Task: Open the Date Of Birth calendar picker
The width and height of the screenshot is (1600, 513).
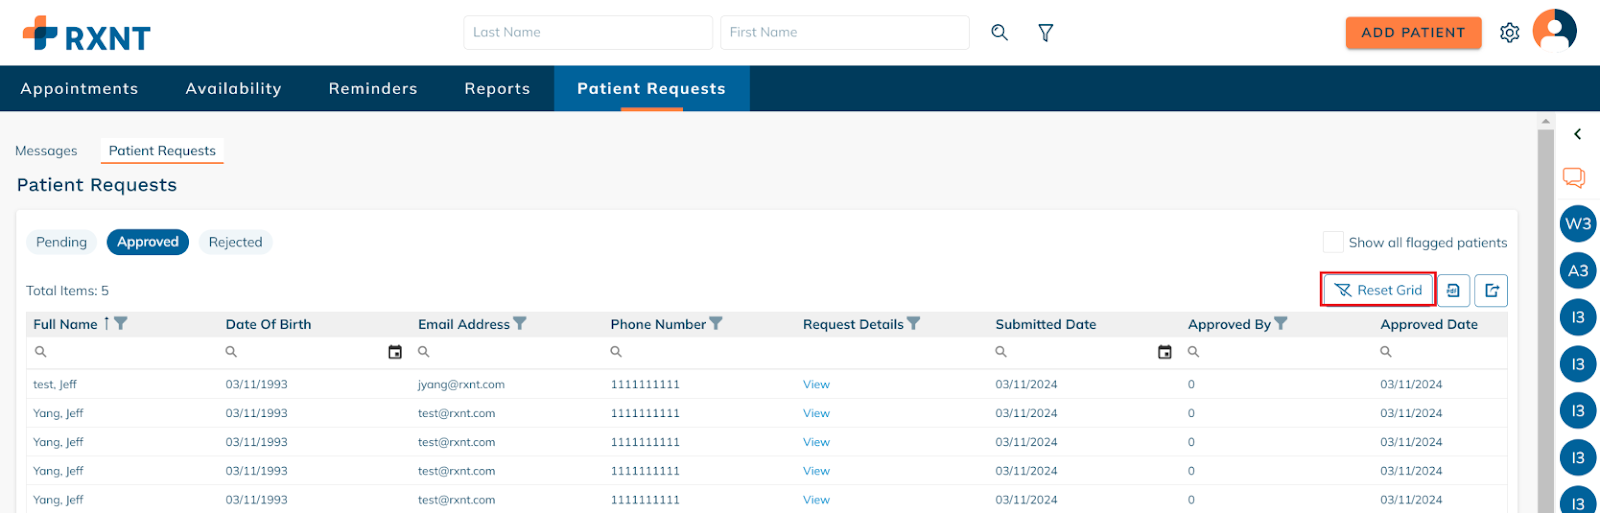Action: (x=395, y=352)
